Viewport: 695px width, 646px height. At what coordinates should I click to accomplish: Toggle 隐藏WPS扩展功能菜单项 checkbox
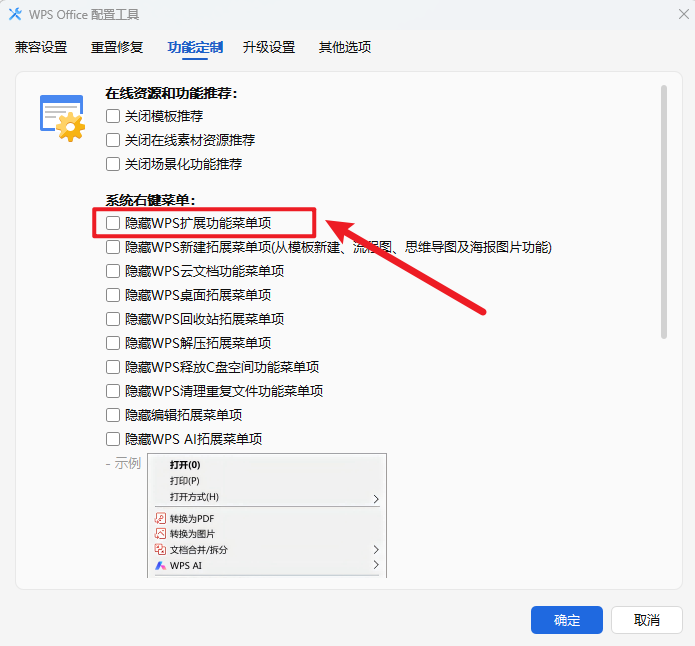(113, 223)
